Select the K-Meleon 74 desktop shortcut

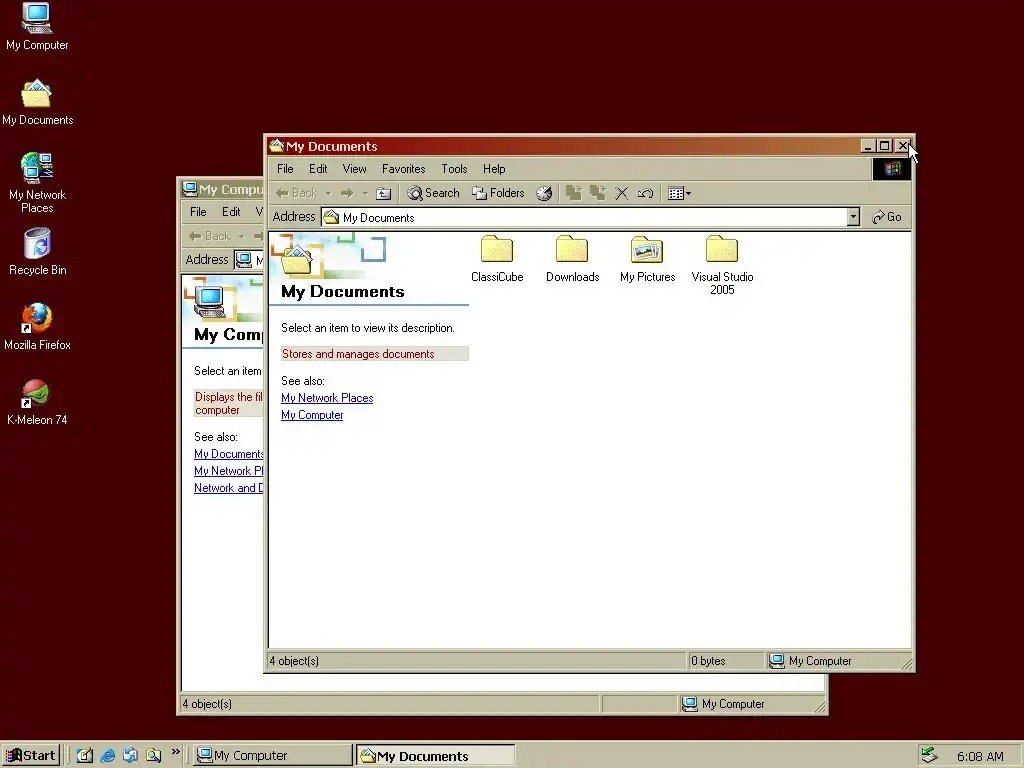37,402
